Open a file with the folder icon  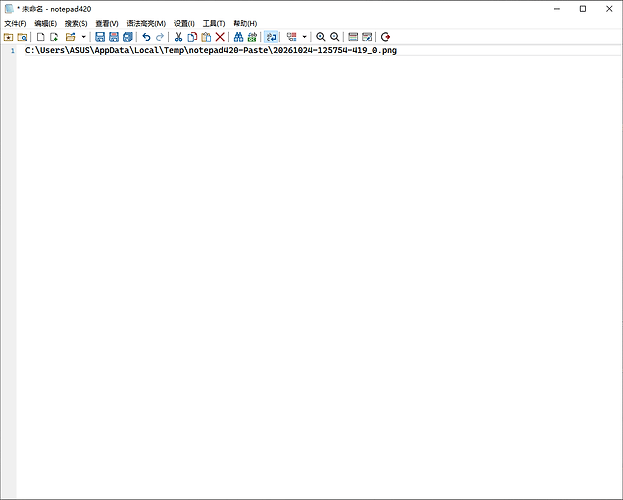[x=70, y=37]
